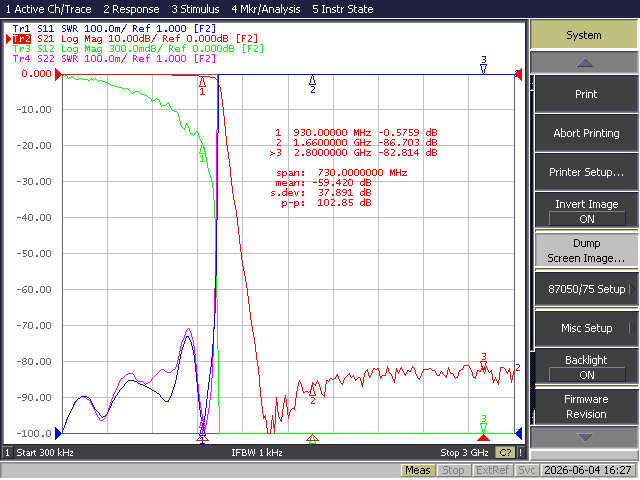Click the -50.00 Y-axis scale label

[34, 253]
